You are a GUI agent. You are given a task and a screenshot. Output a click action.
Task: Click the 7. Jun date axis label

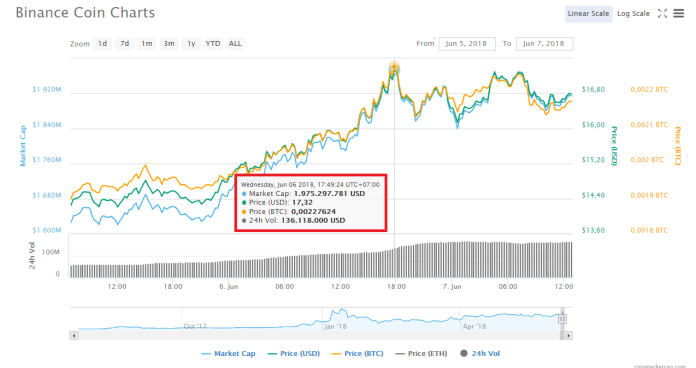pos(452,287)
